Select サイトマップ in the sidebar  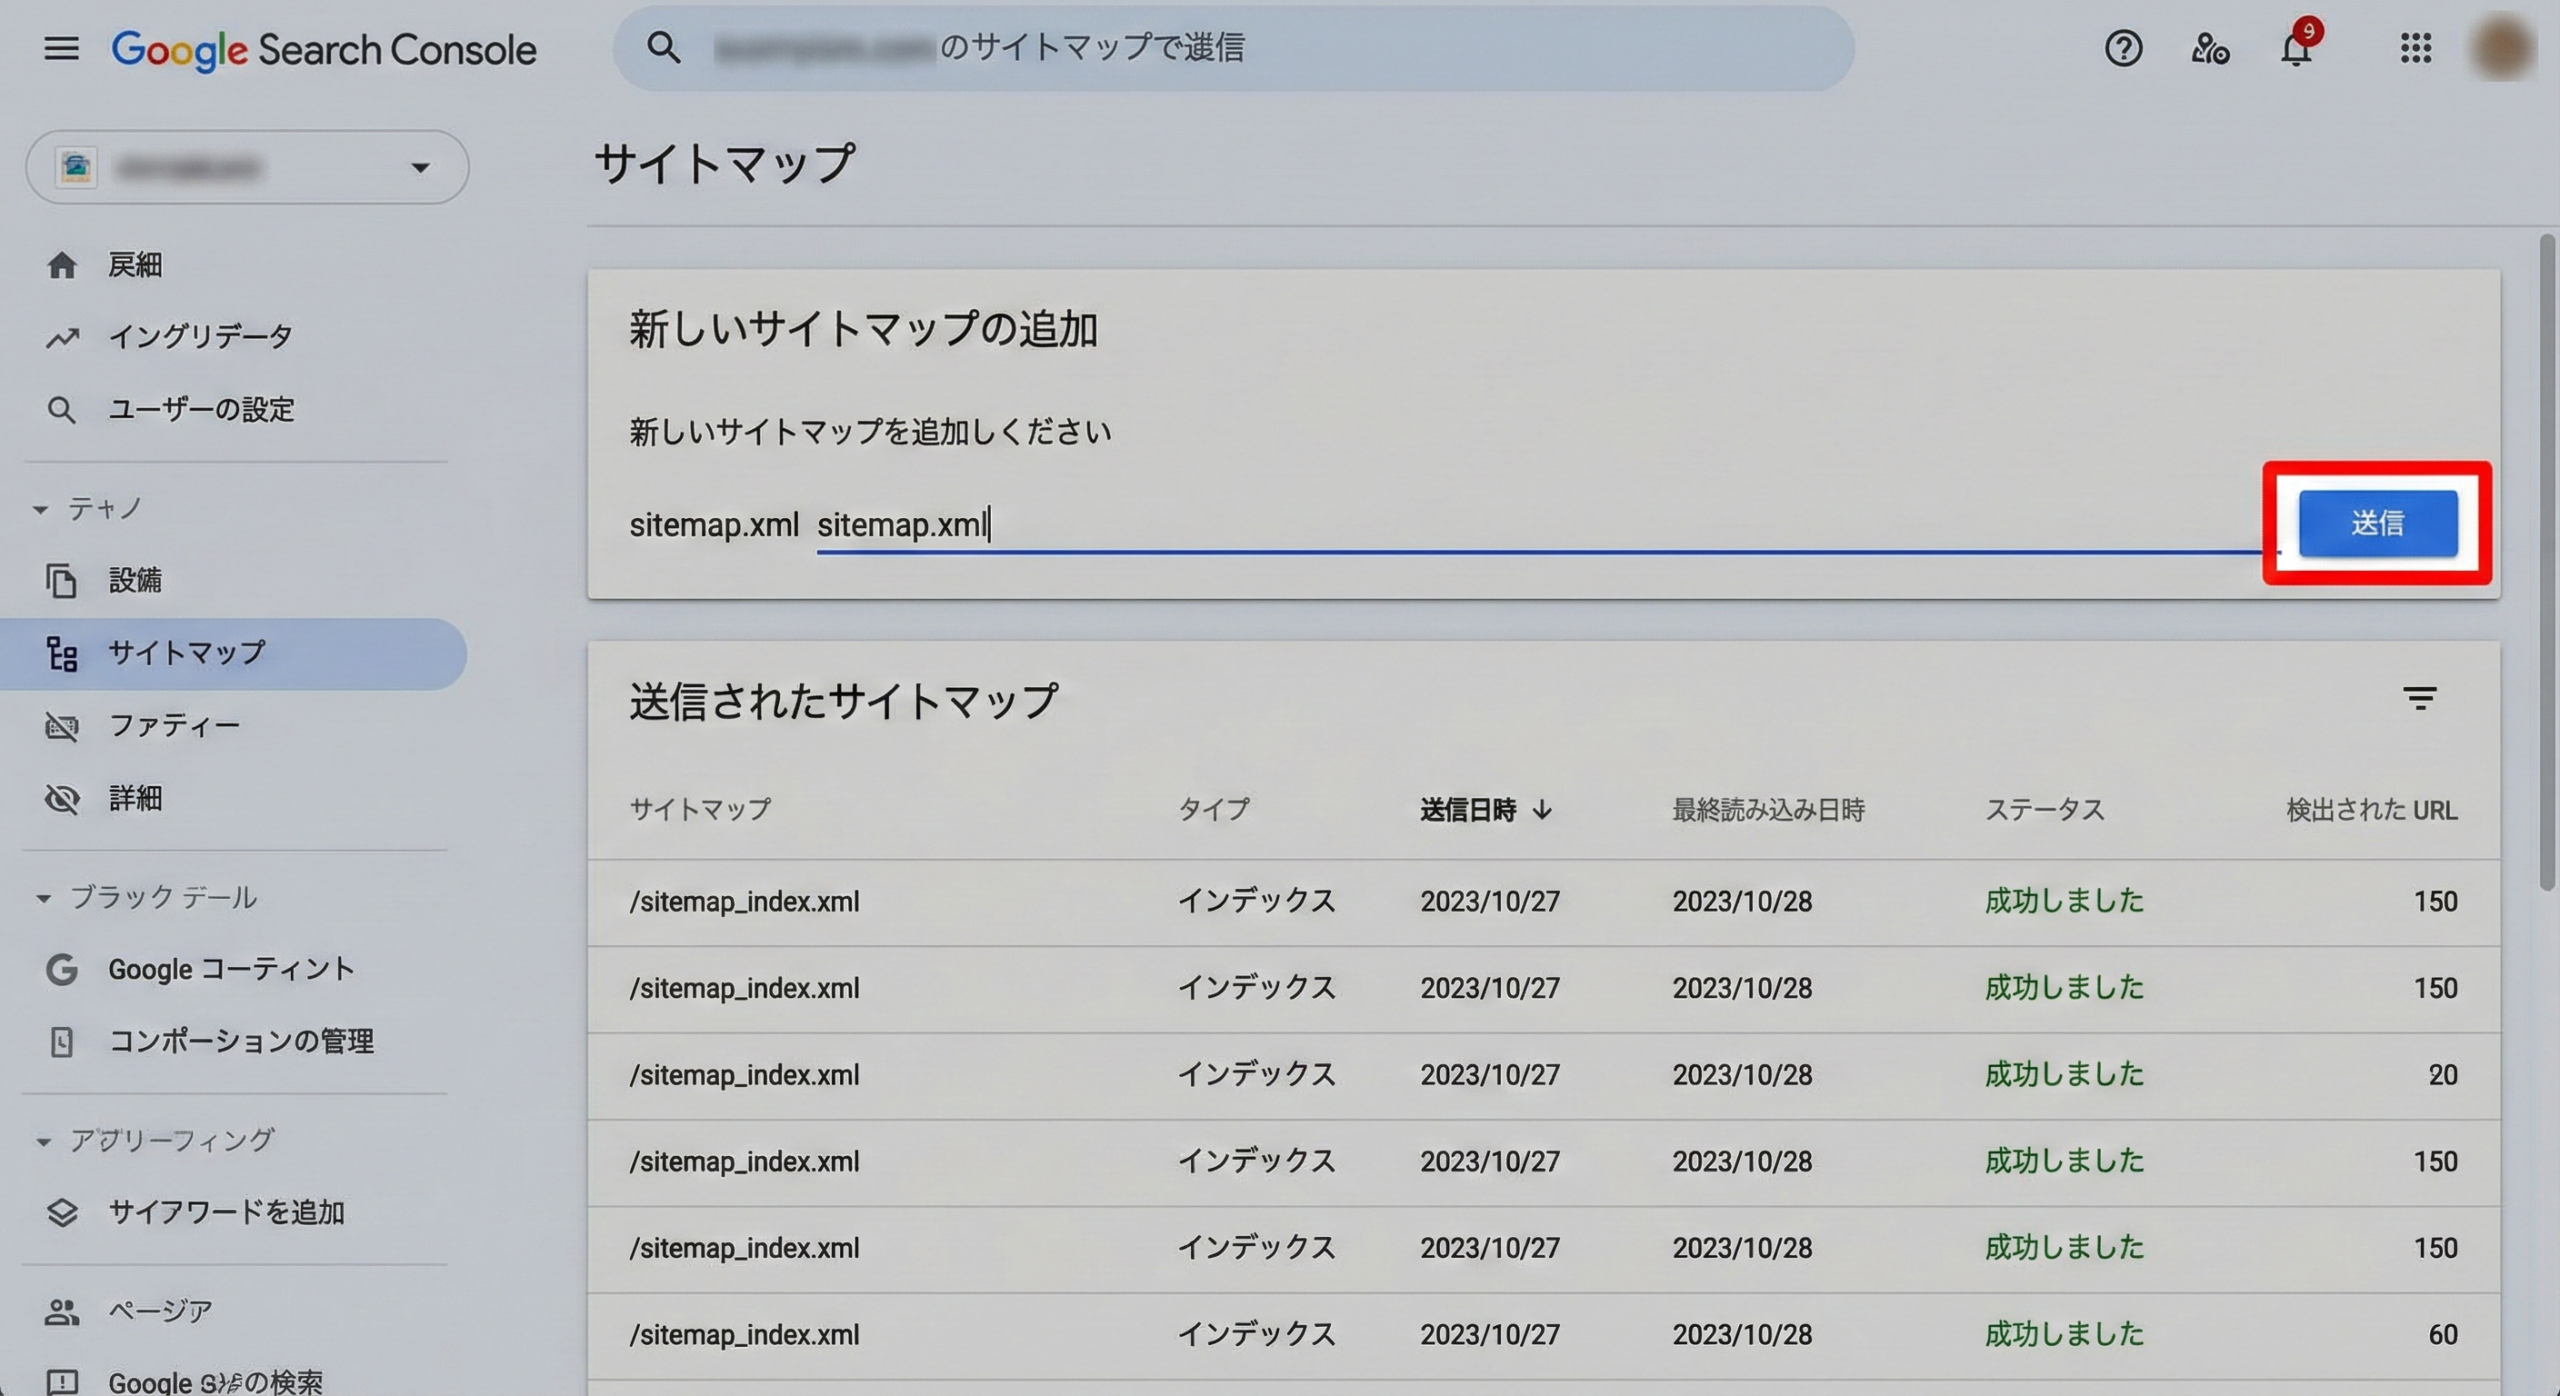click(x=186, y=653)
